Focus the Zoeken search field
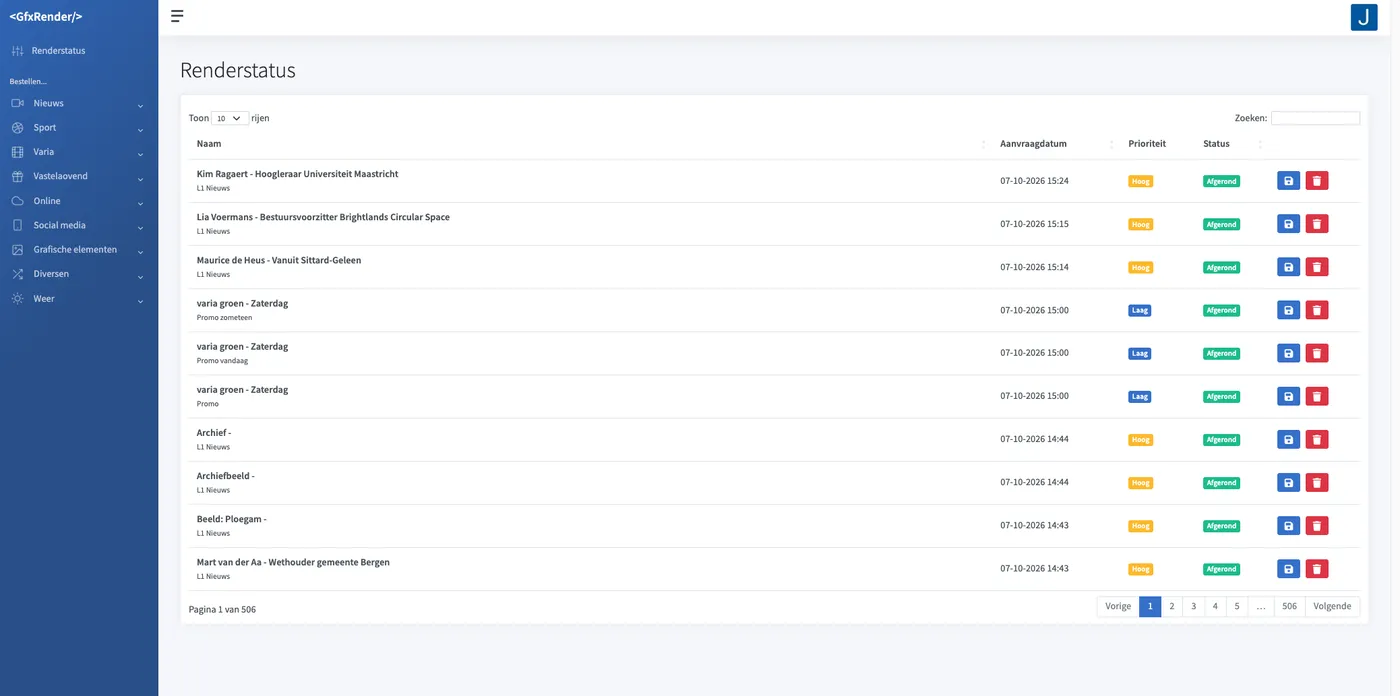The width and height of the screenshot is (1400, 696). point(1315,118)
